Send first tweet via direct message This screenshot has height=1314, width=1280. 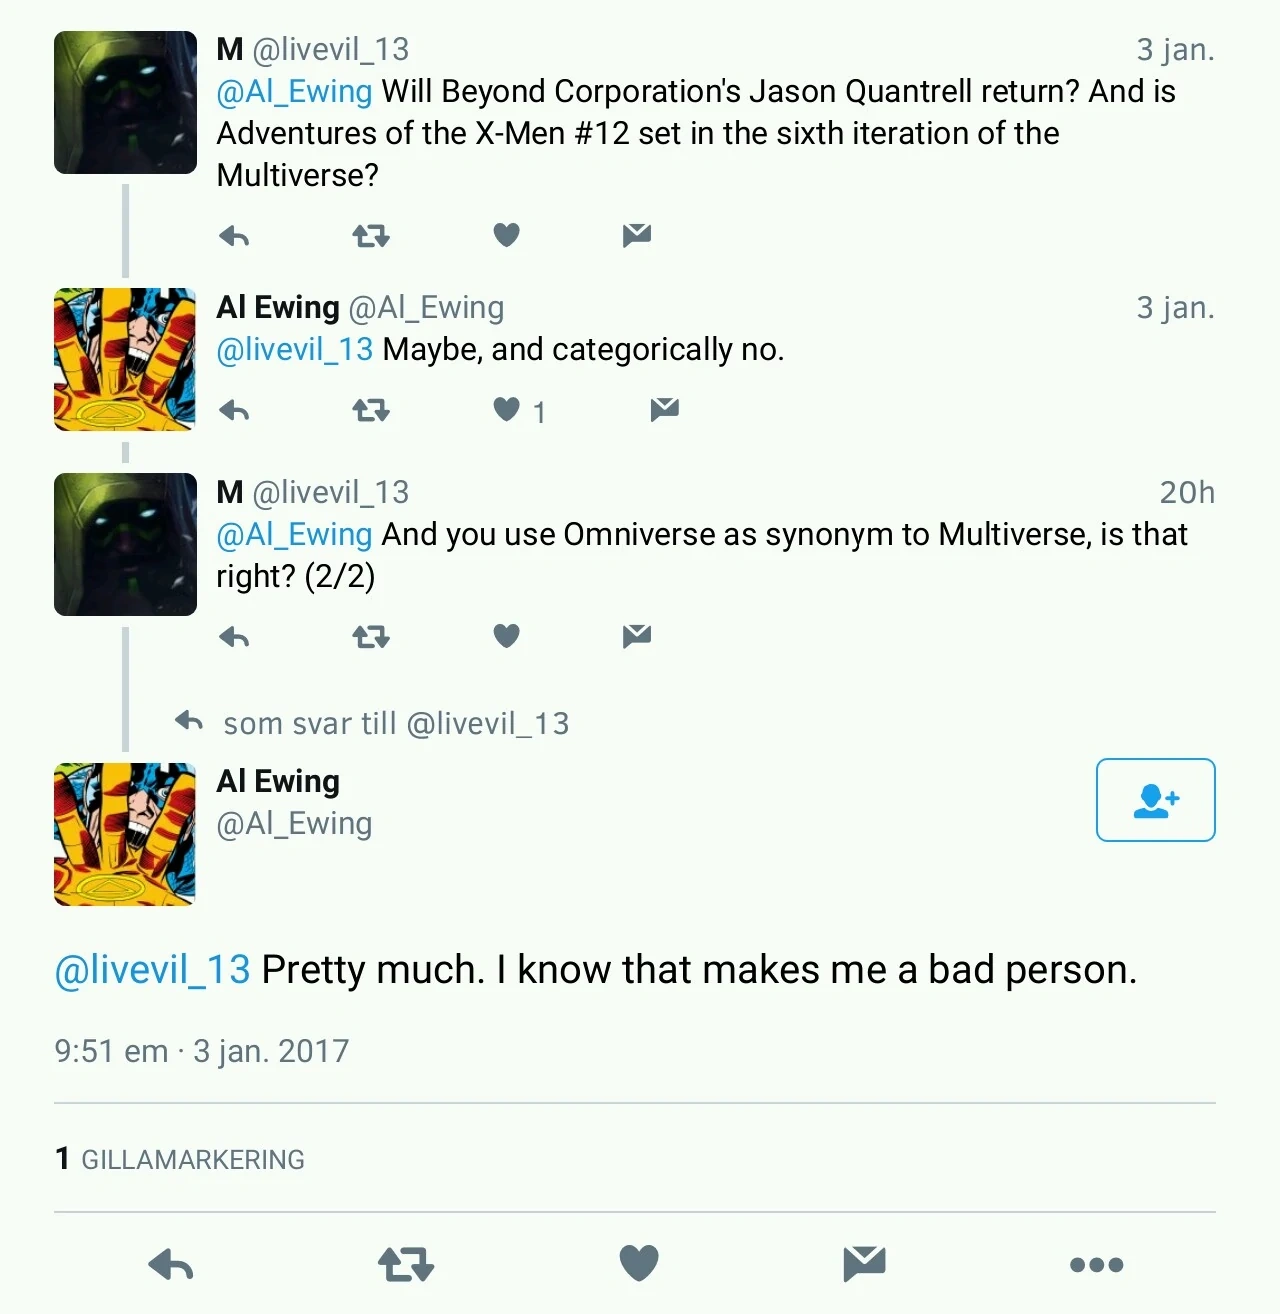[x=636, y=235]
